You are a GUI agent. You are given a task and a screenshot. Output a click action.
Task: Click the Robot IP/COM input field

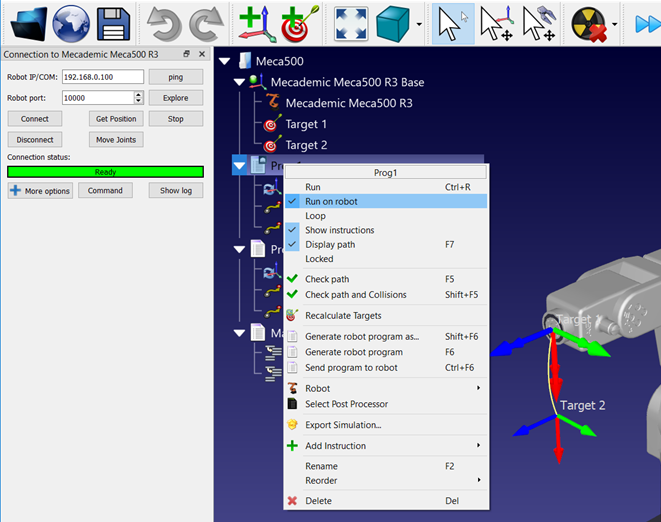click(102, 76)
